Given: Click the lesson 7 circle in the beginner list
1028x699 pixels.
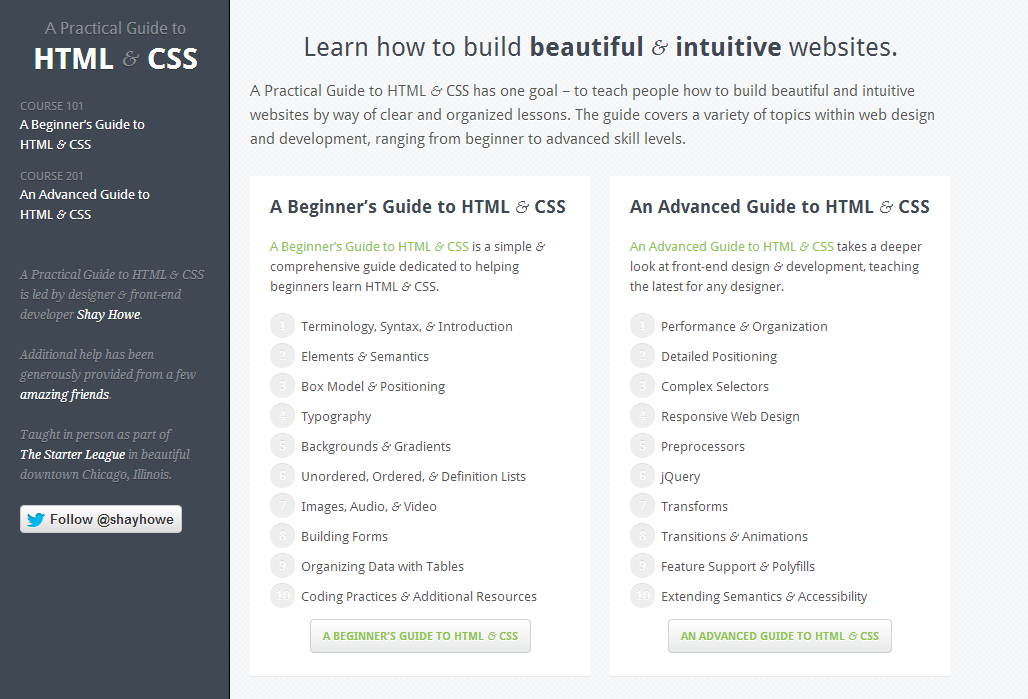Looking at the screenshot, I should [x=281, y=506].
